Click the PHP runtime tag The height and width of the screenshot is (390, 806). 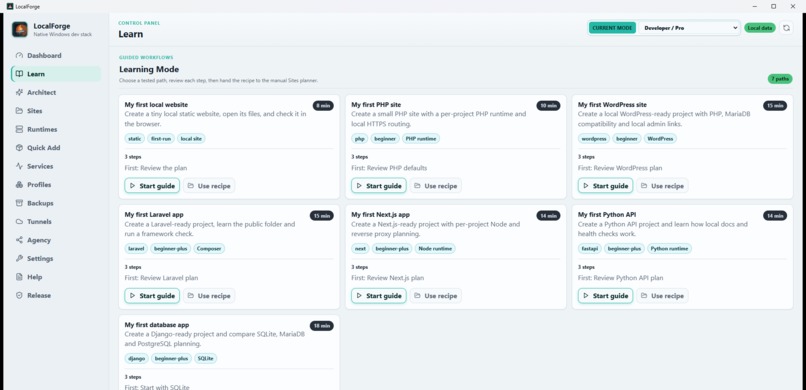[421, 139]
